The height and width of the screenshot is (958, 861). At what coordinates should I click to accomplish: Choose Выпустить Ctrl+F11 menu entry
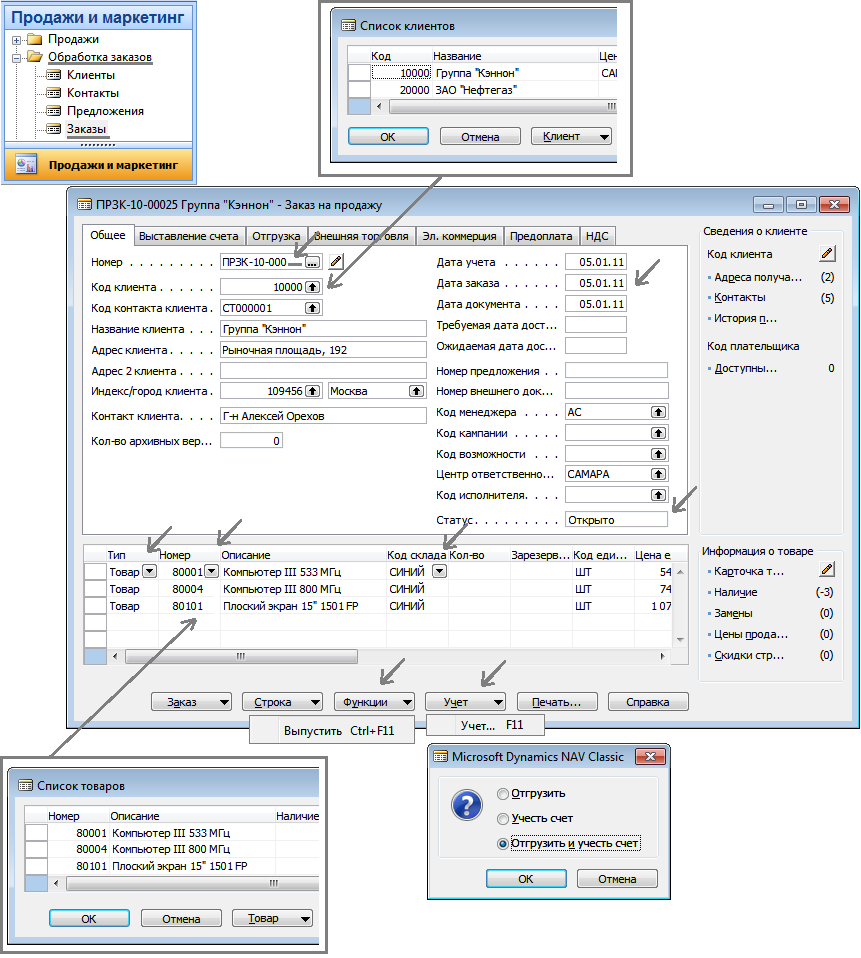[x=332, y=731]
